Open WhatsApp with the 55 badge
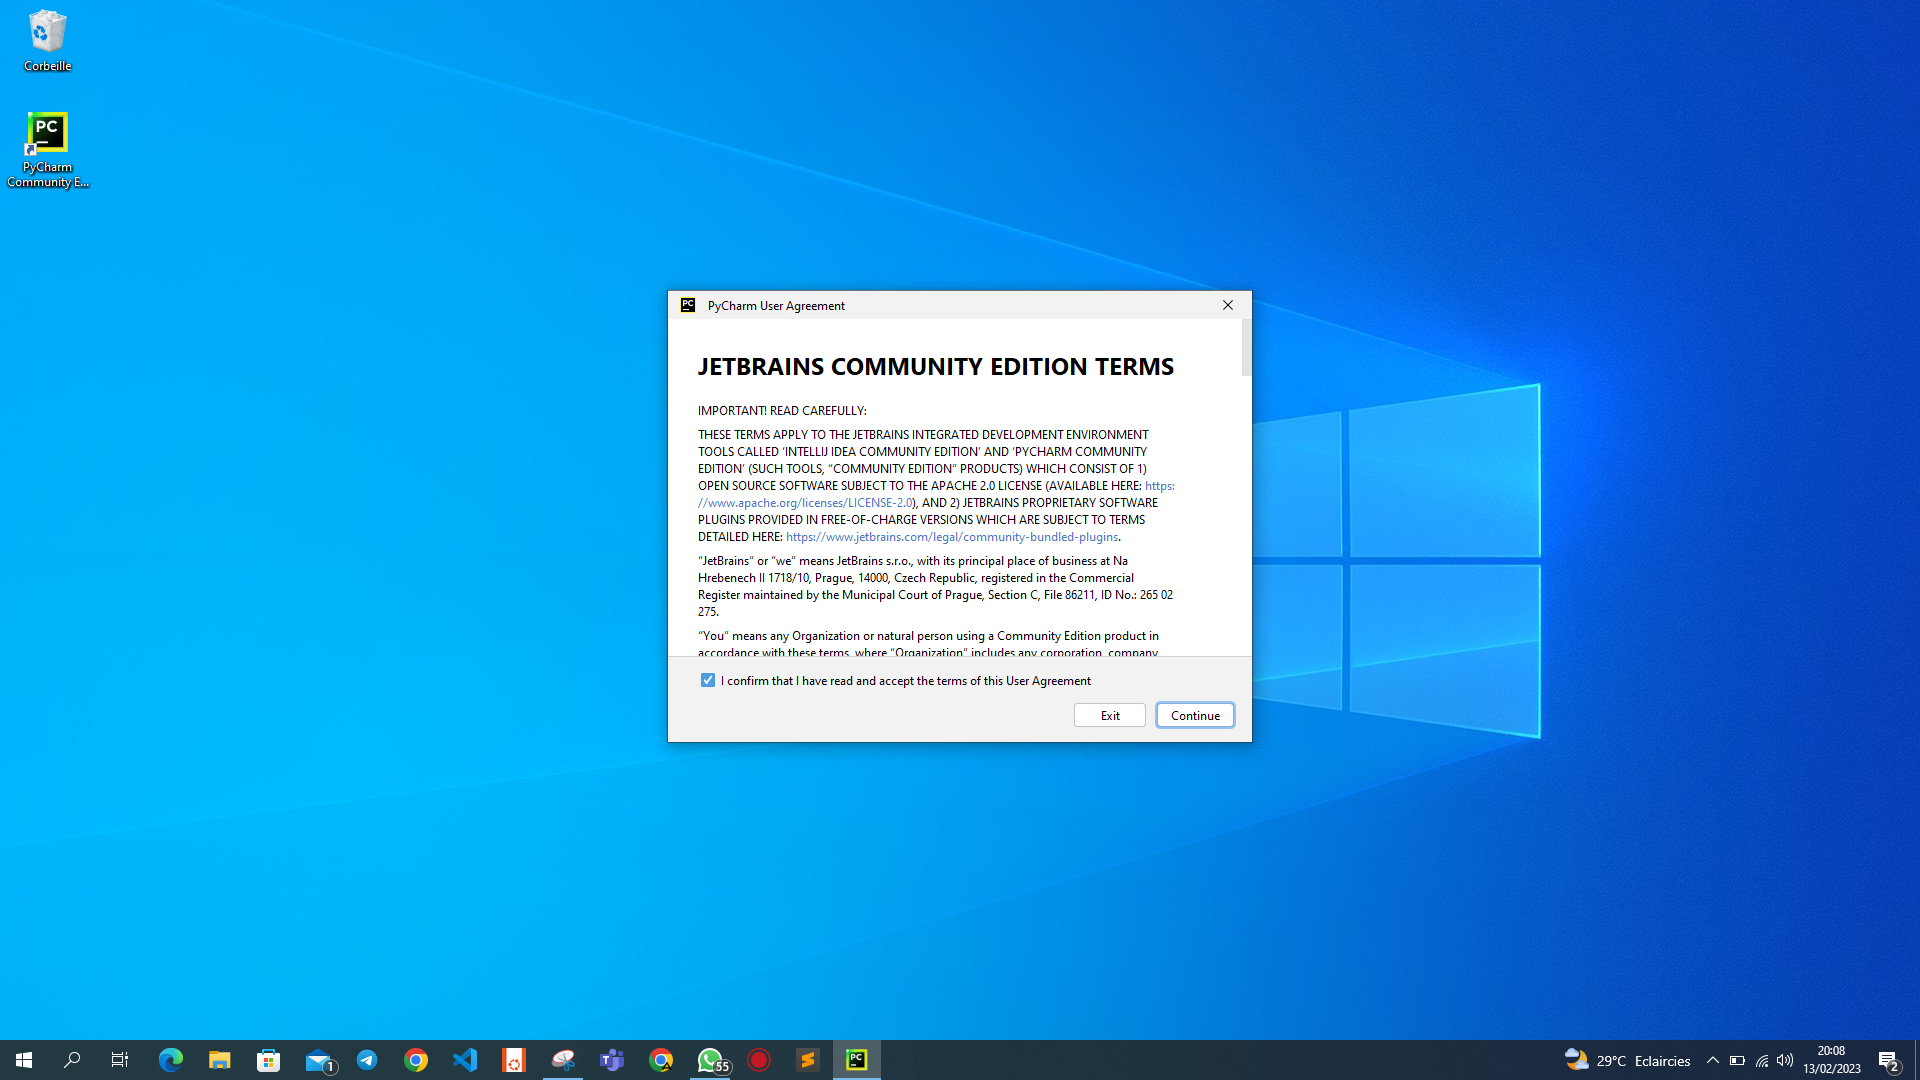The height and width of the screenshot is (1080, 1920). [x=710, y=1060]
